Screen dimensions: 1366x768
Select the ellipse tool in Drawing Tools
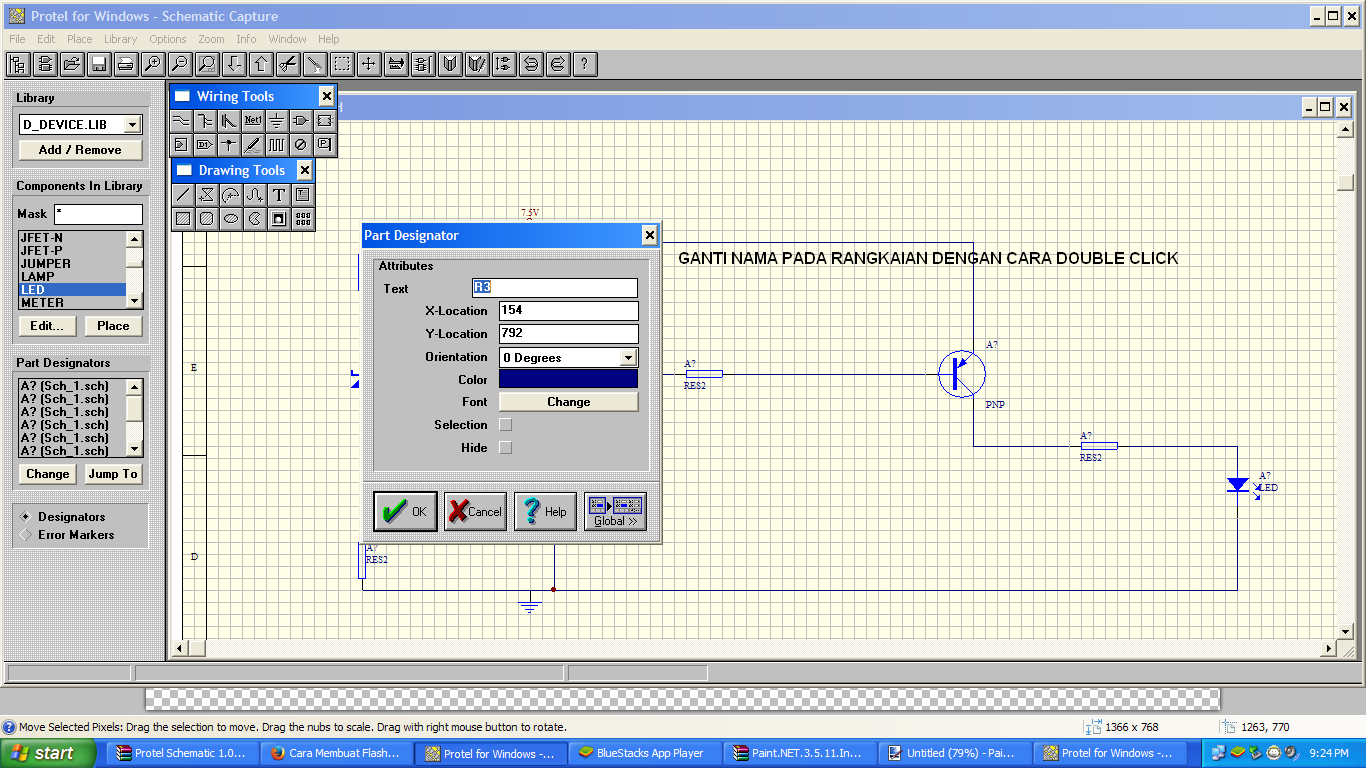point(230,218)
